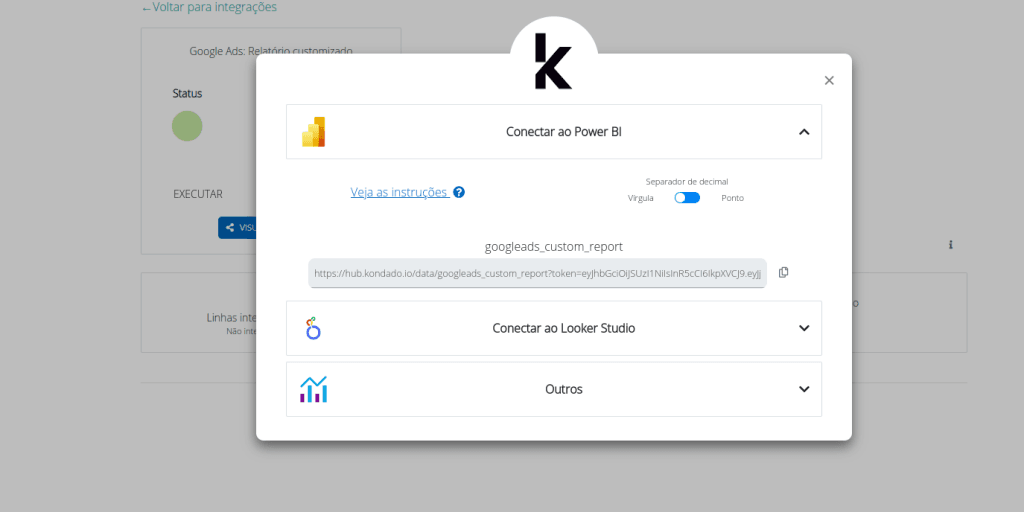Screen dimensions: 1024x512
Task: Select the Vírgula separator label
Action: pyautogui.click(x=641, y=198)
